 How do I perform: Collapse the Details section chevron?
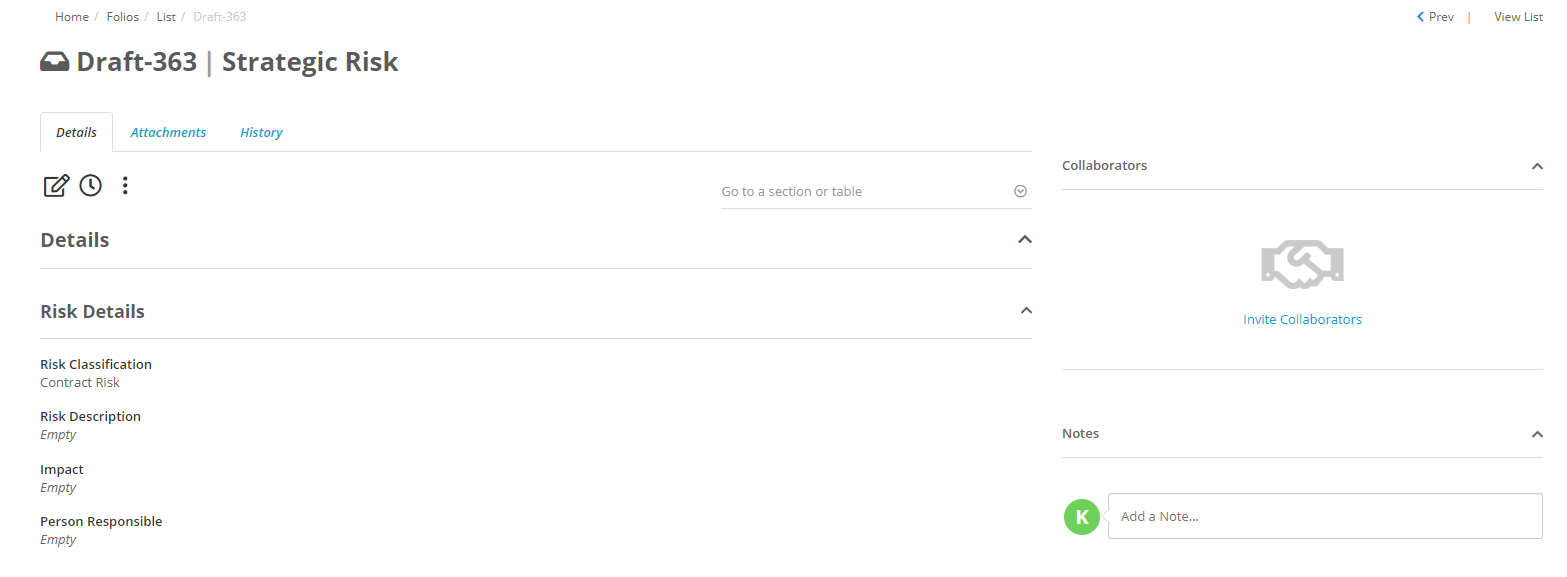point(1024,239)
